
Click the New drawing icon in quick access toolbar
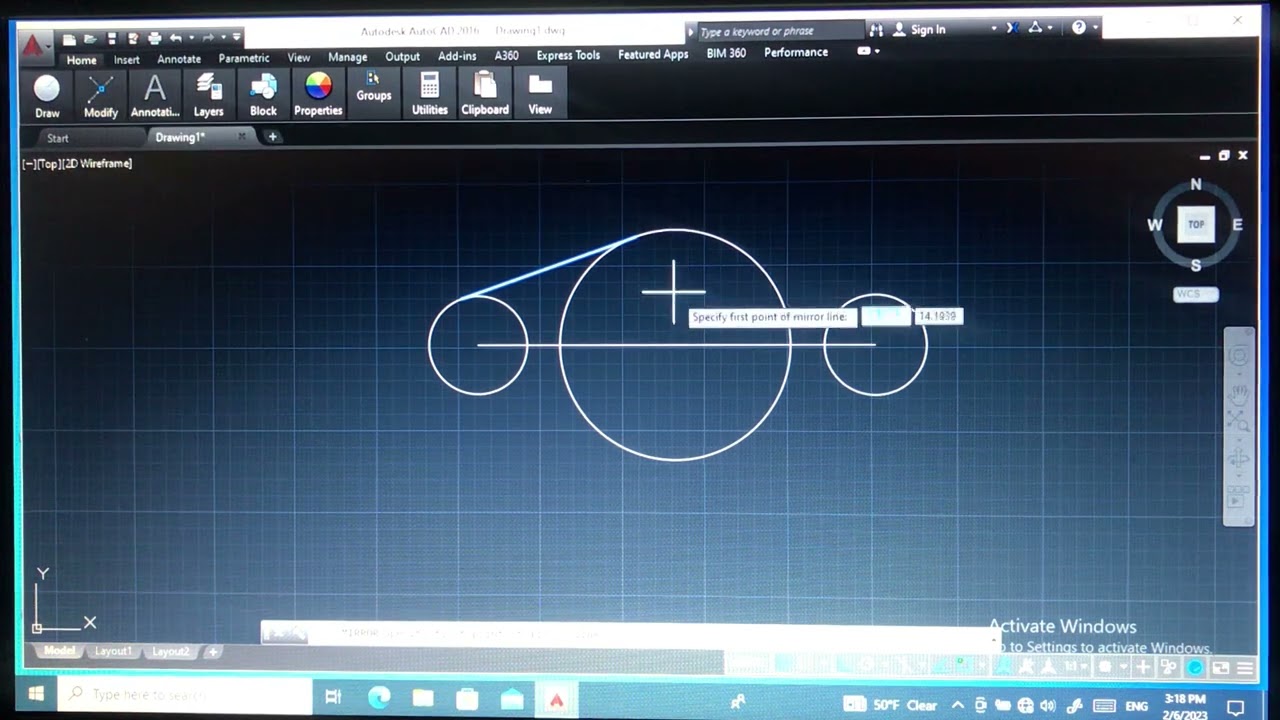[69, 39]
